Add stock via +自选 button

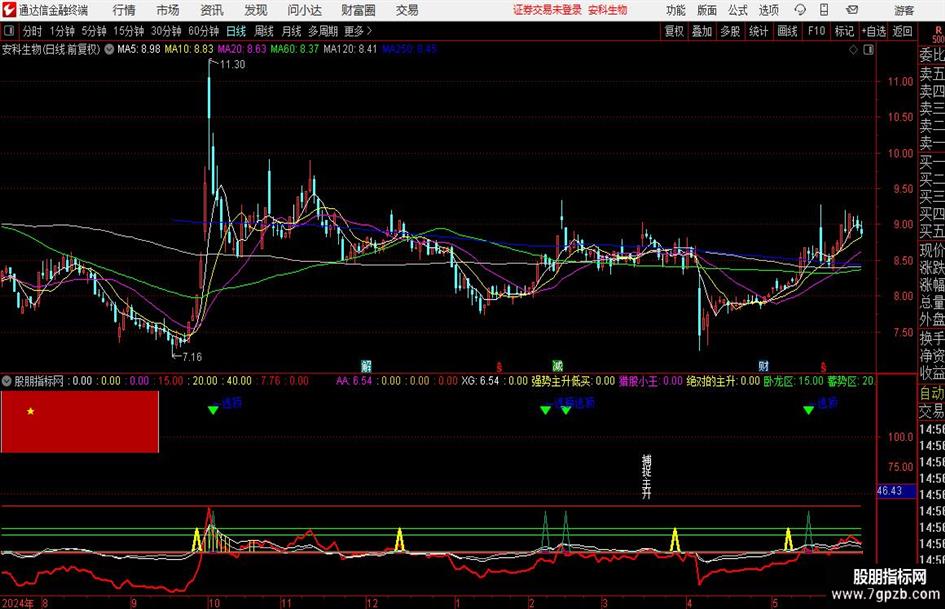874,31
